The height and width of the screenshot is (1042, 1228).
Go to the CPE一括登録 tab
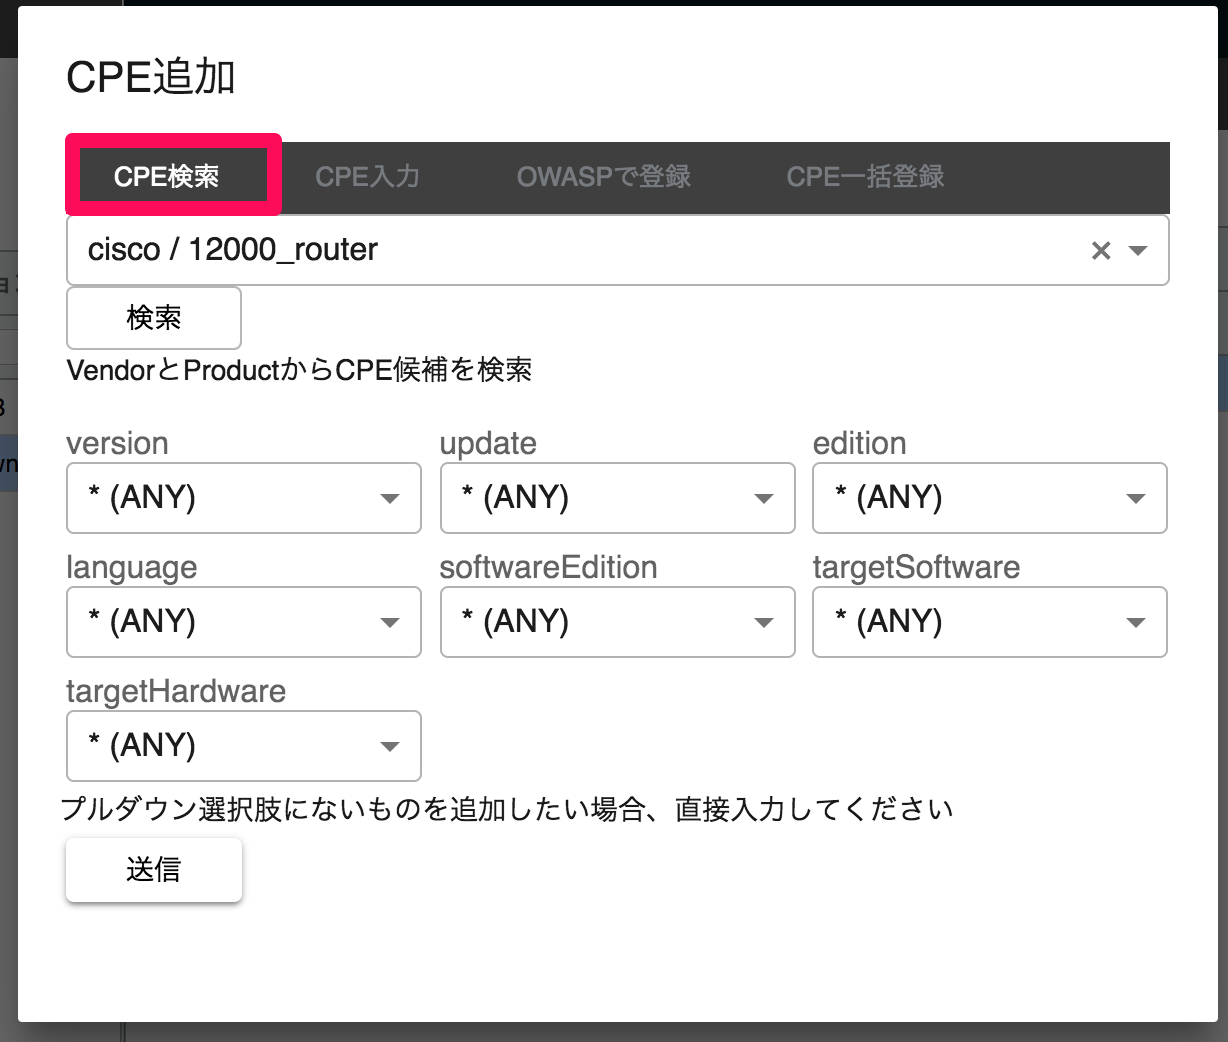(865, 177)
